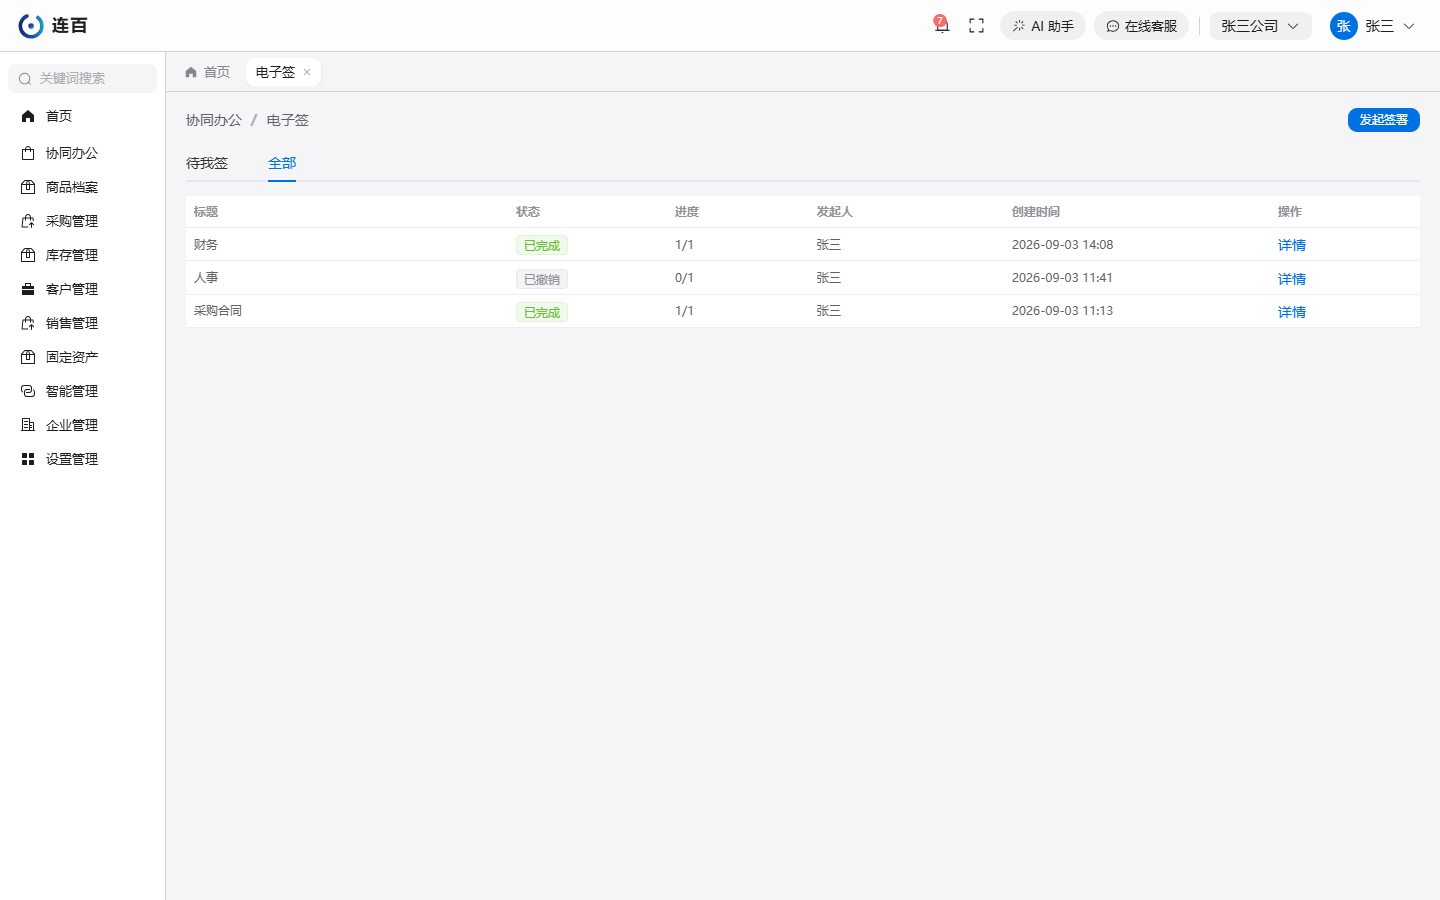
Task: Click the 张 user avatar
Action: pyautogui.click(x=1343, y=26)
